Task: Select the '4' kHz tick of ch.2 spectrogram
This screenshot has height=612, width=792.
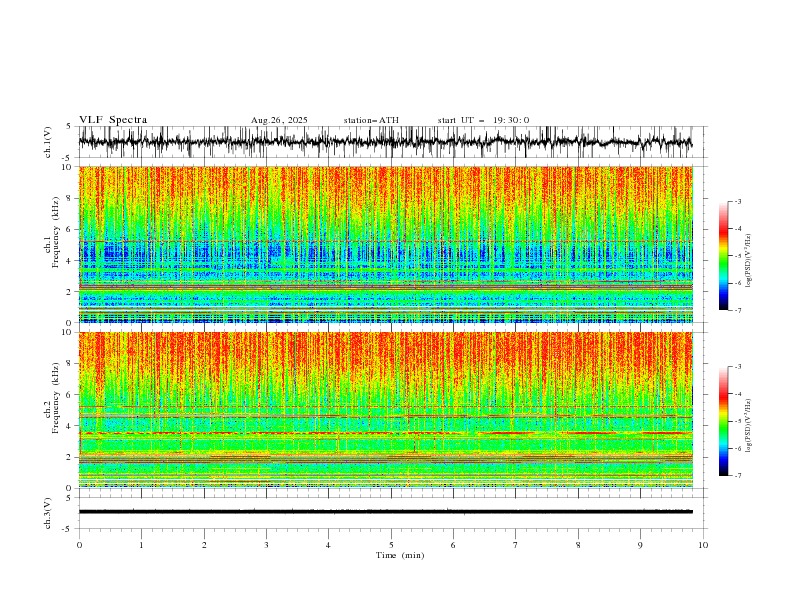Action: [69, 426]
